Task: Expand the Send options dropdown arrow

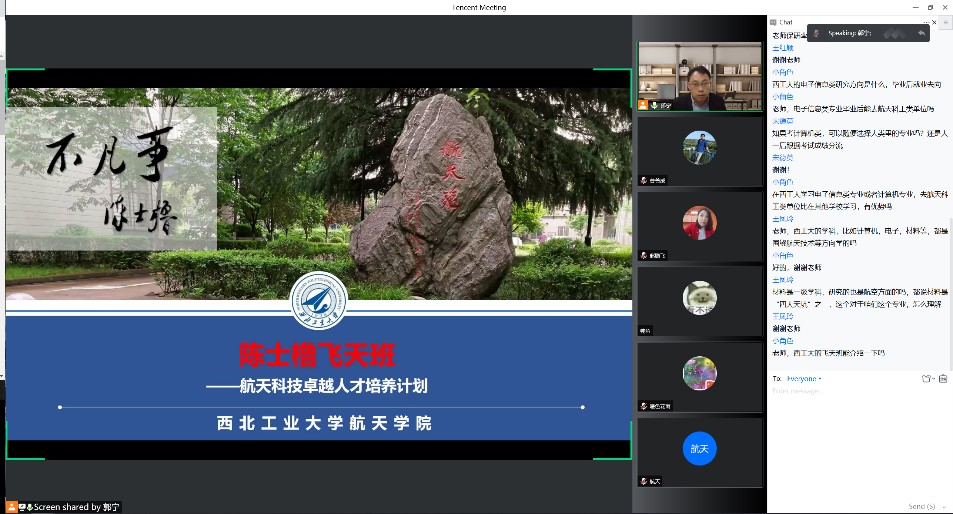Action: click(943, 506)
